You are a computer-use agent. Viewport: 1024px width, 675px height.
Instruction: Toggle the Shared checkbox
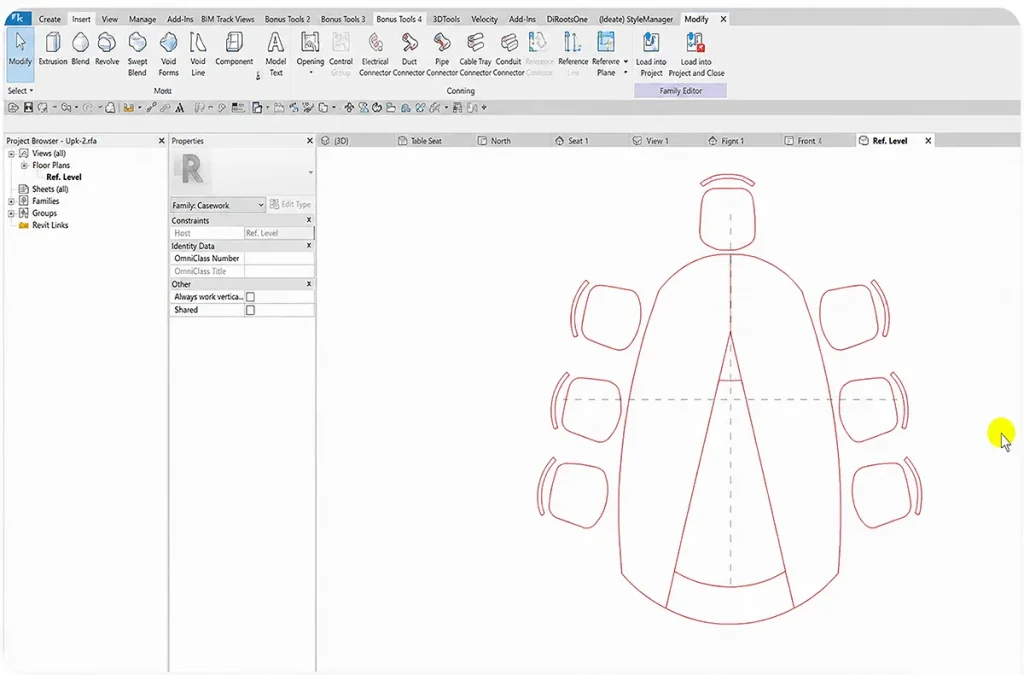250,310
